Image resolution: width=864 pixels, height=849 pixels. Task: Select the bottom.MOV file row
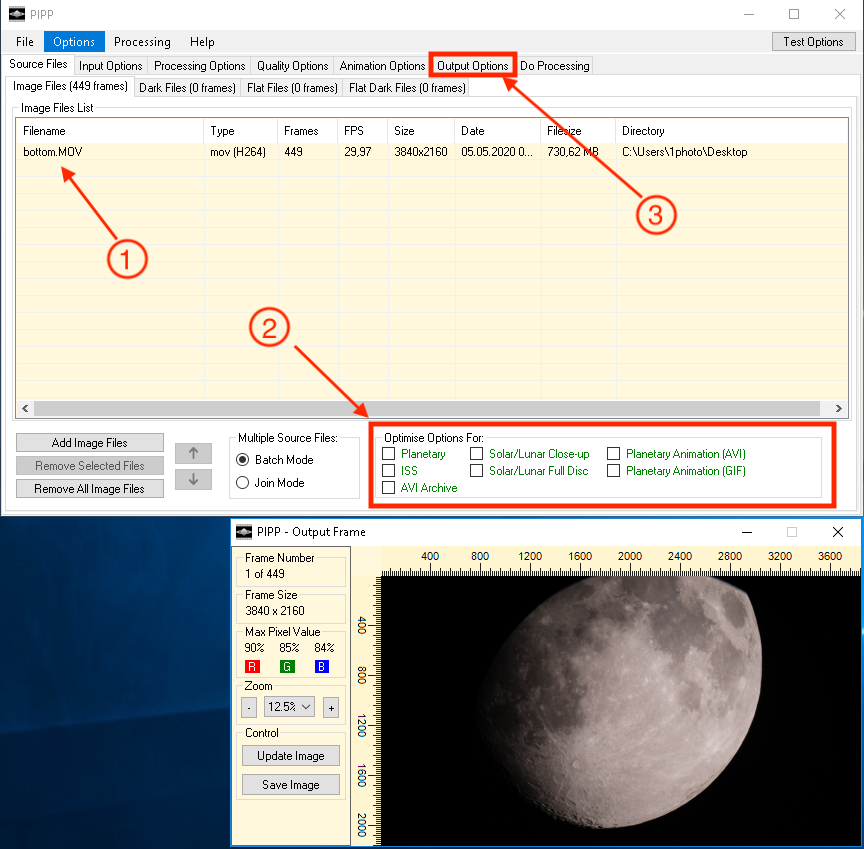[54, 152]
